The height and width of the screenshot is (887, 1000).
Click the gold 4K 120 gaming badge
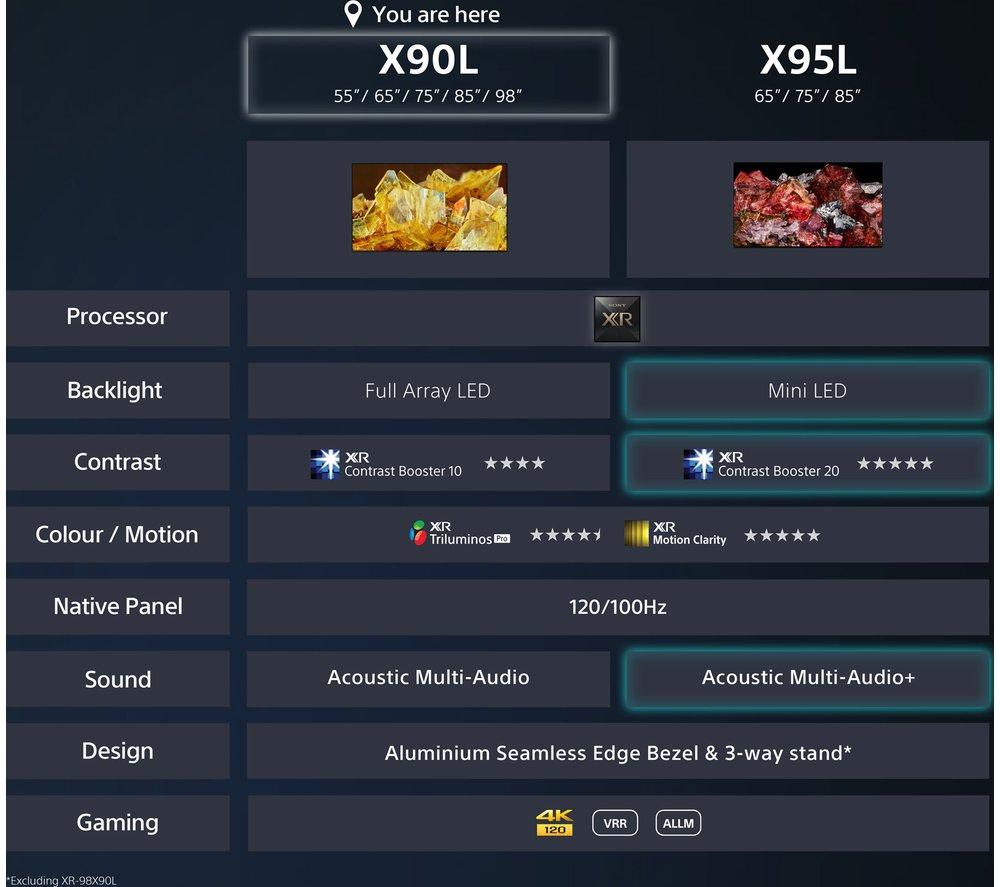coord(554,823)
